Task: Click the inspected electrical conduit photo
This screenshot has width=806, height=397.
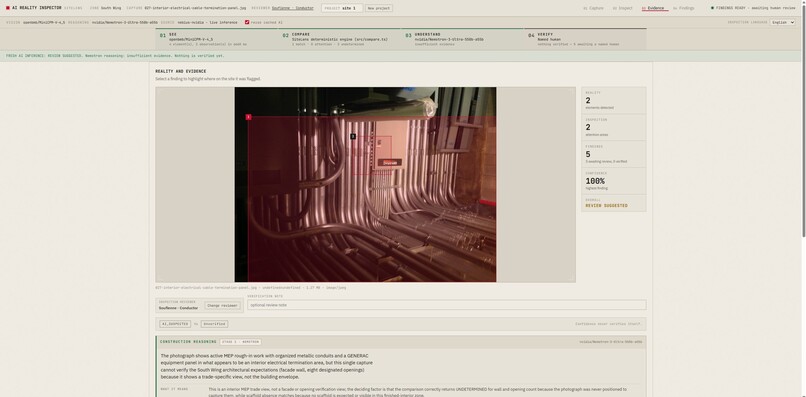Action: (365, 184)
